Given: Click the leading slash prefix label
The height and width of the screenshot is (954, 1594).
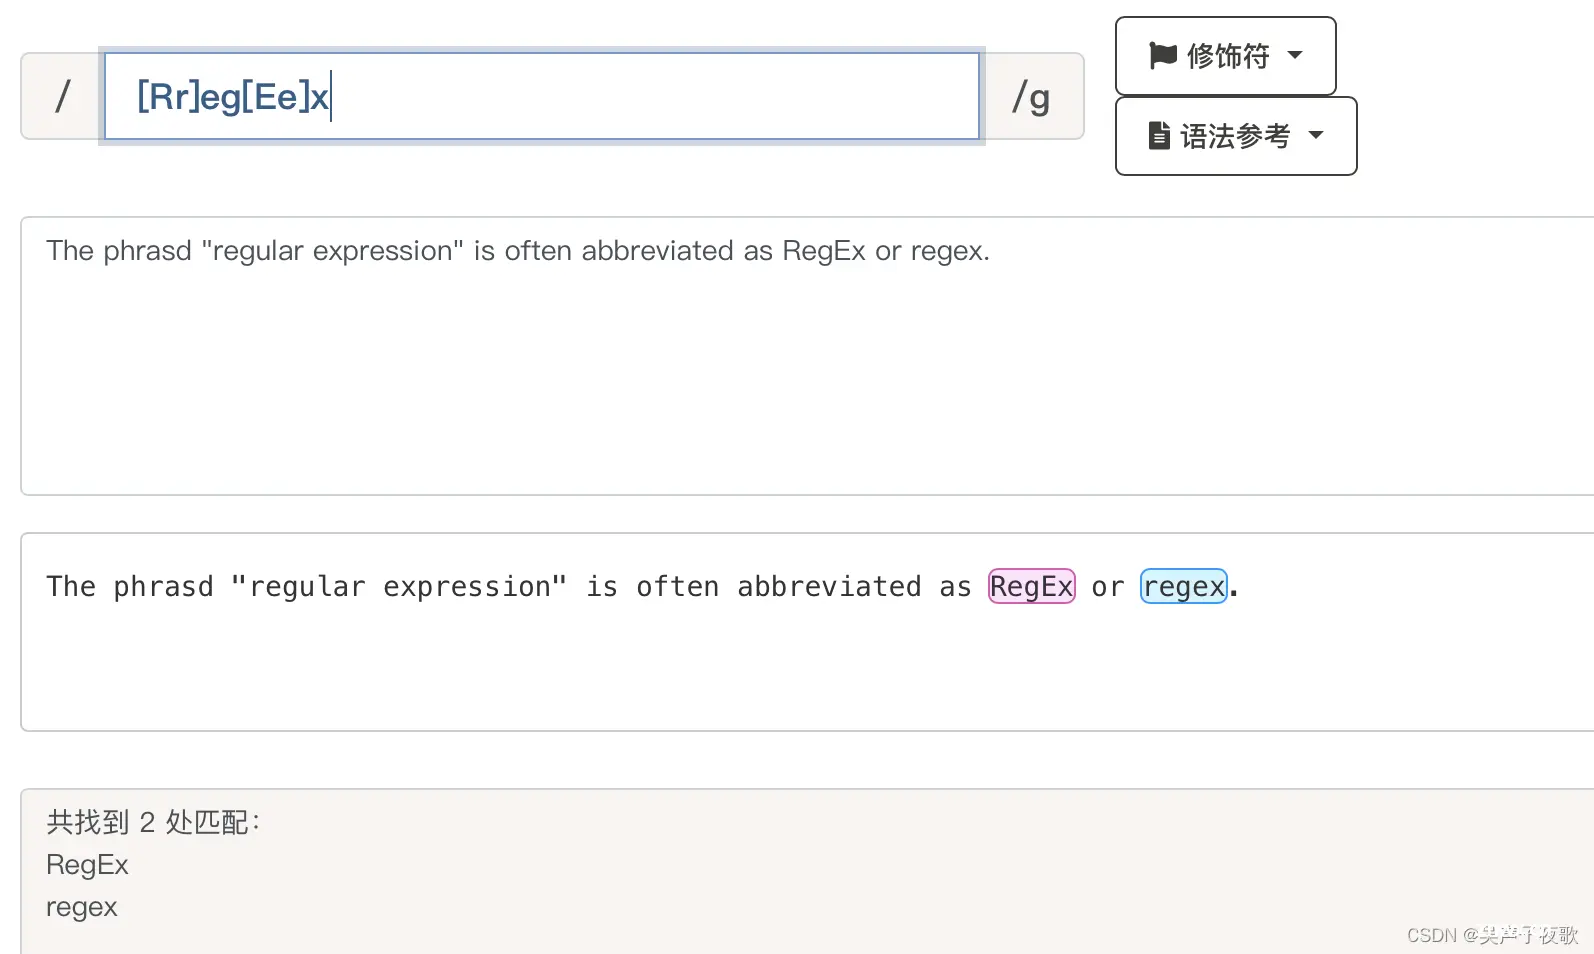Looking at the screenshot, I should (x=62, y=96).
